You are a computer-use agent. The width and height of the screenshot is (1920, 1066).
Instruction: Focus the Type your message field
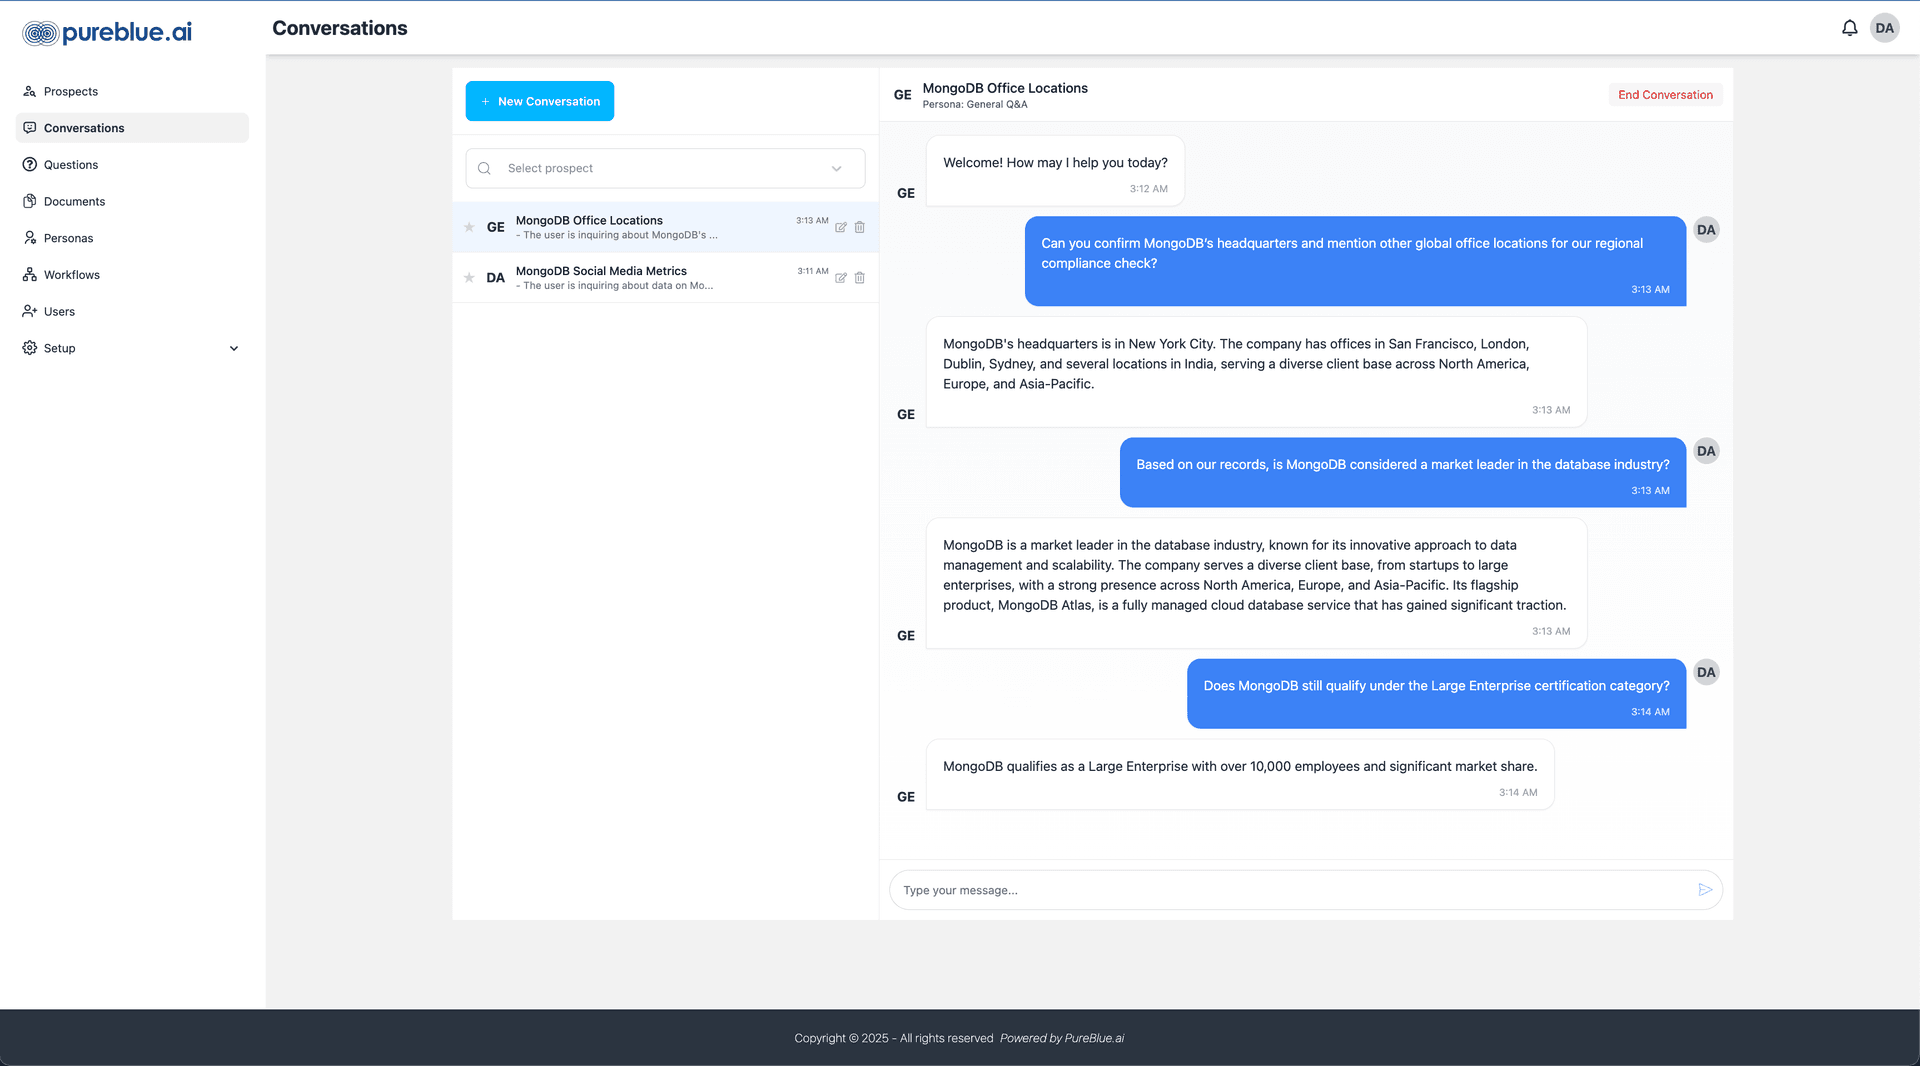(1290, 890)
